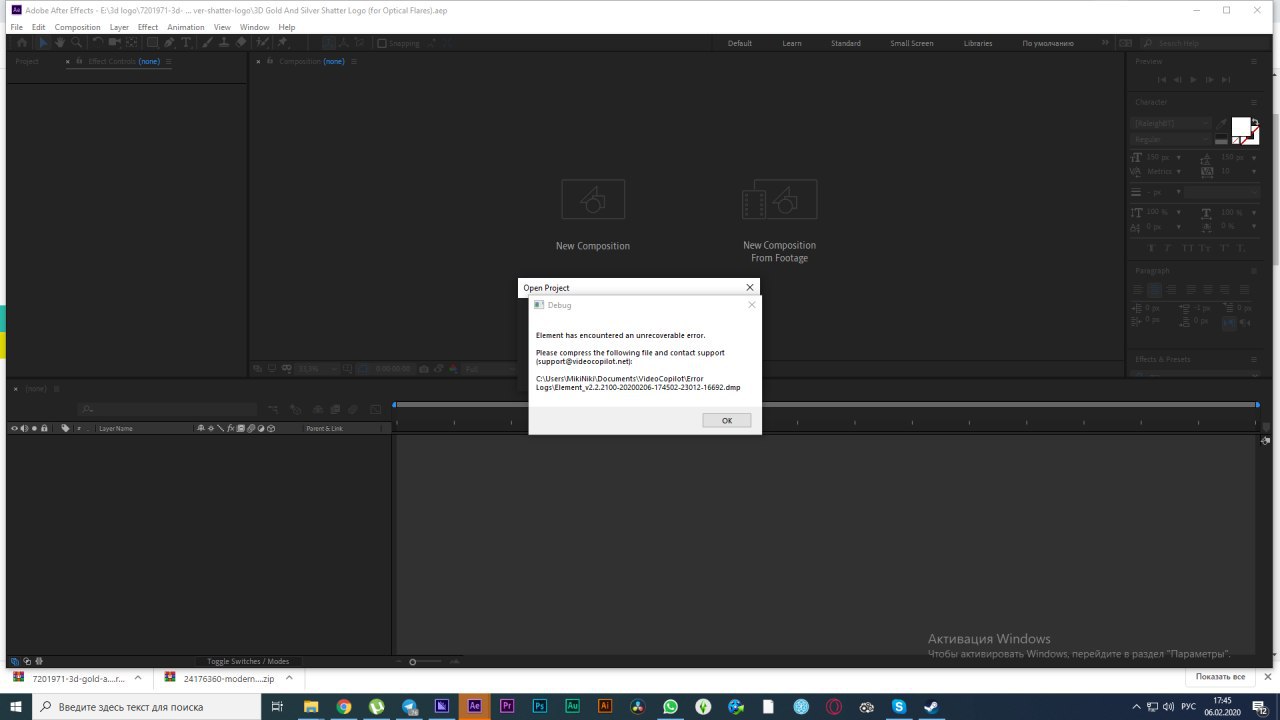Go to first frame in Preview
1280x720 pixels.
tap(1161, 79)
